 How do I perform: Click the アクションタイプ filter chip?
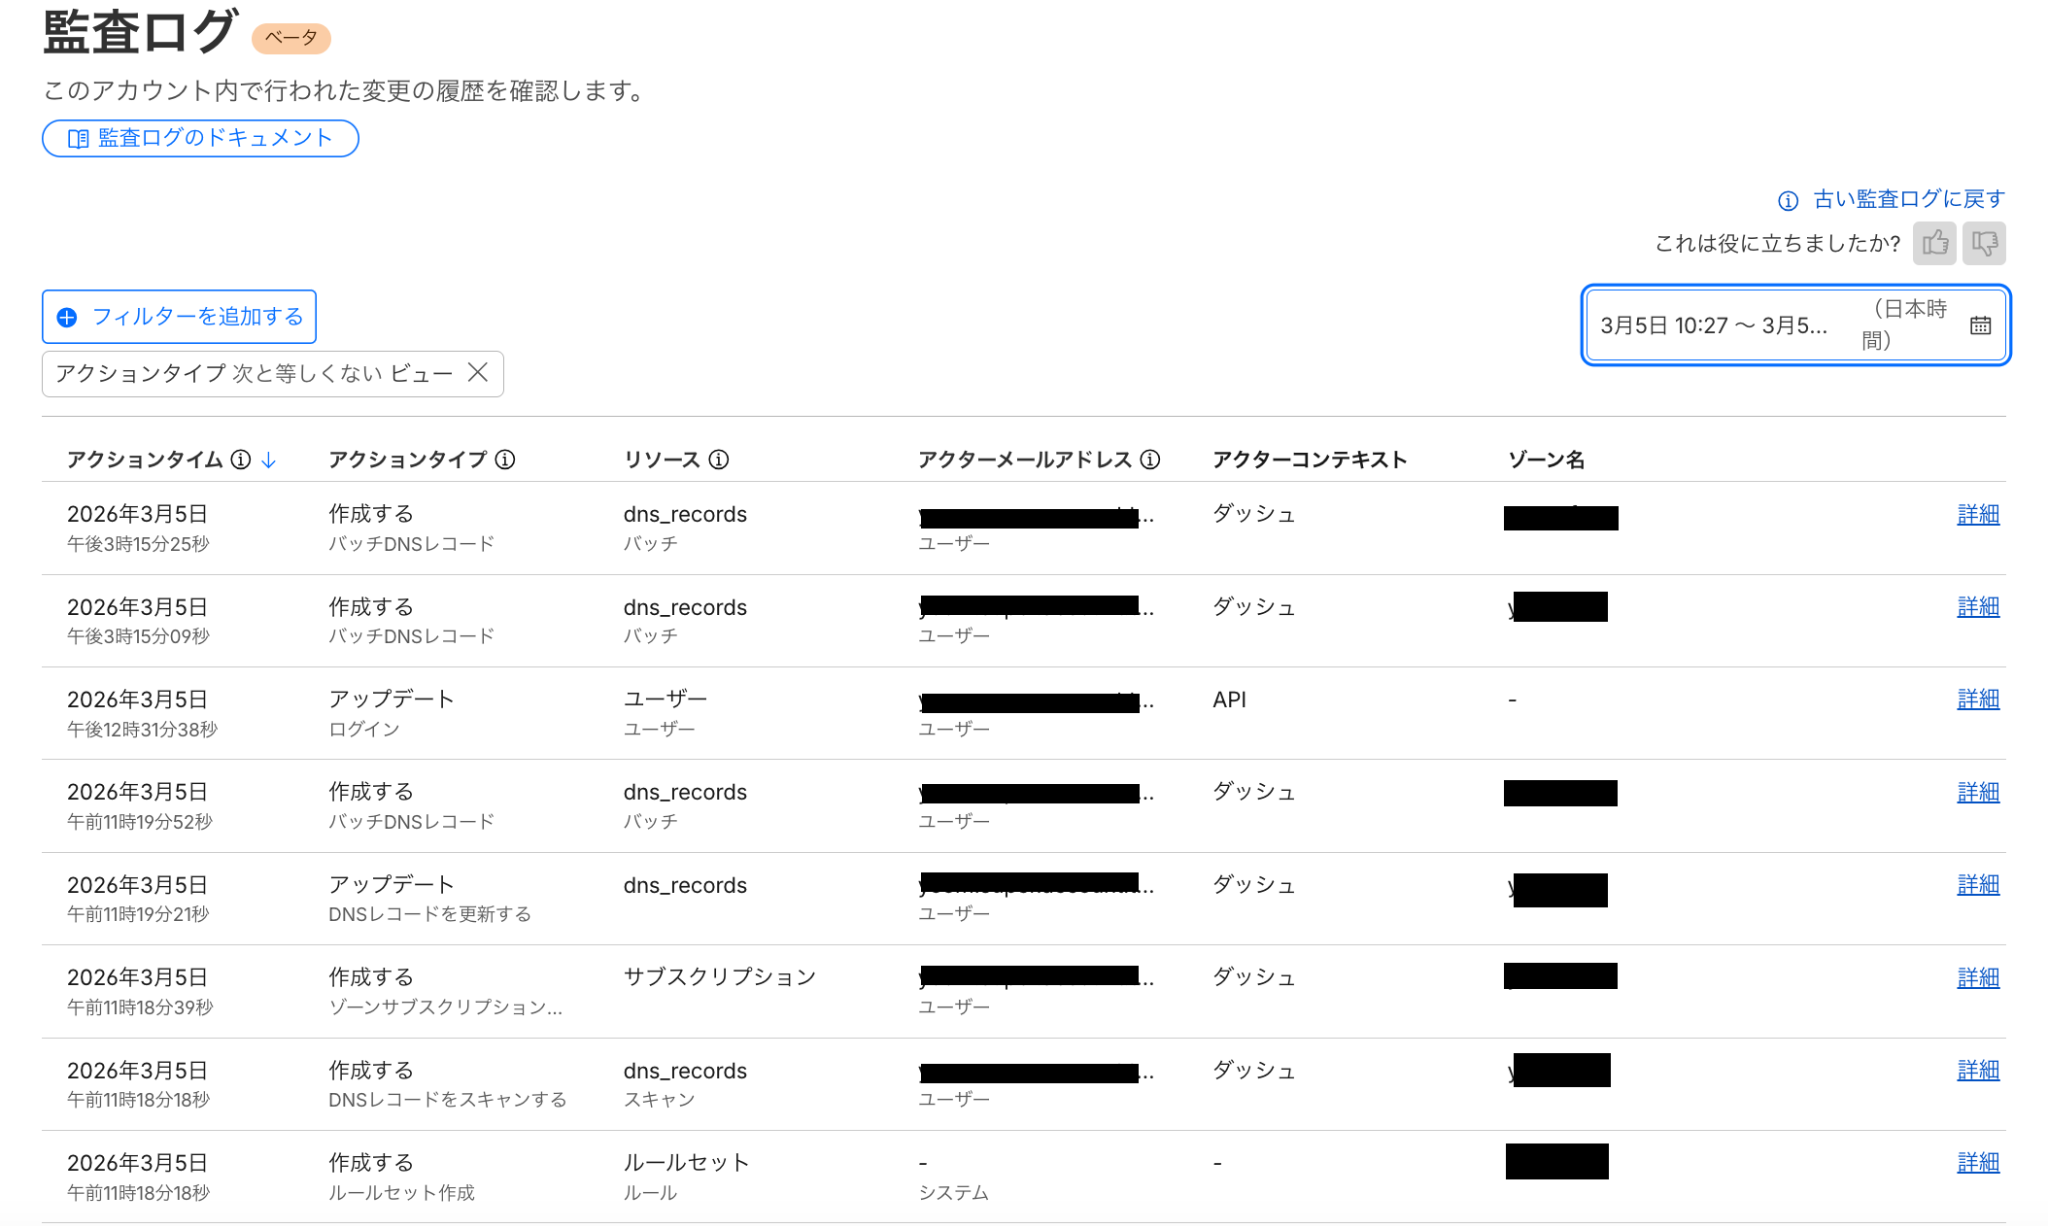(254, 373)
